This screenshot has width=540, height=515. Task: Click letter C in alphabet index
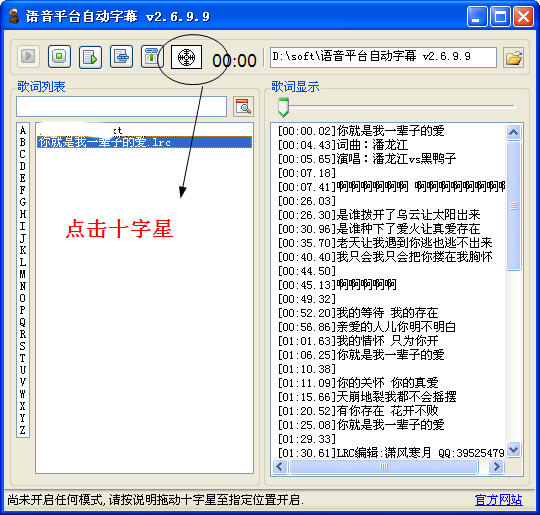pyautogui.click(x=23, y=154)
